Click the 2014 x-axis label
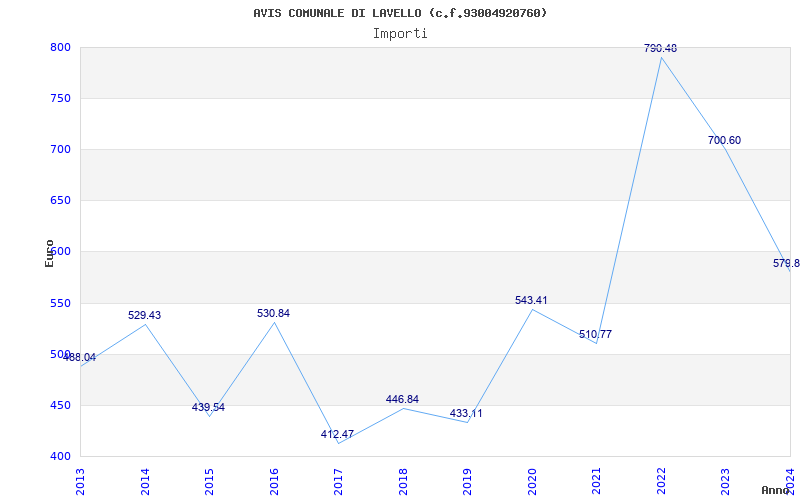This screenshot has width=800, height=500. (x=145, y=482)
